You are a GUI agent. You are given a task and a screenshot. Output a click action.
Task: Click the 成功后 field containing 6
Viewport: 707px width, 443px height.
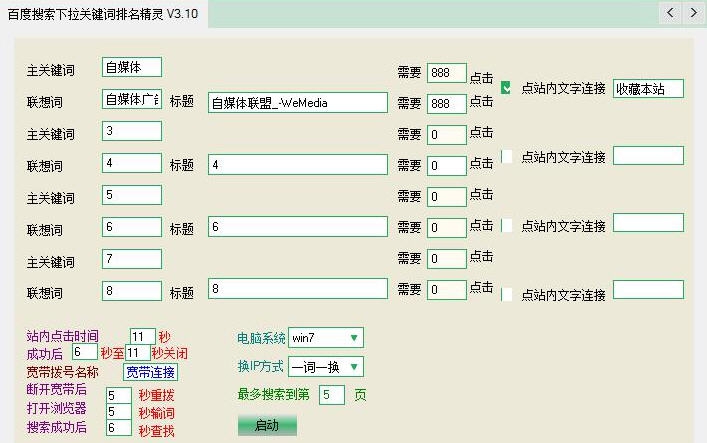click(x=85, y=352)
